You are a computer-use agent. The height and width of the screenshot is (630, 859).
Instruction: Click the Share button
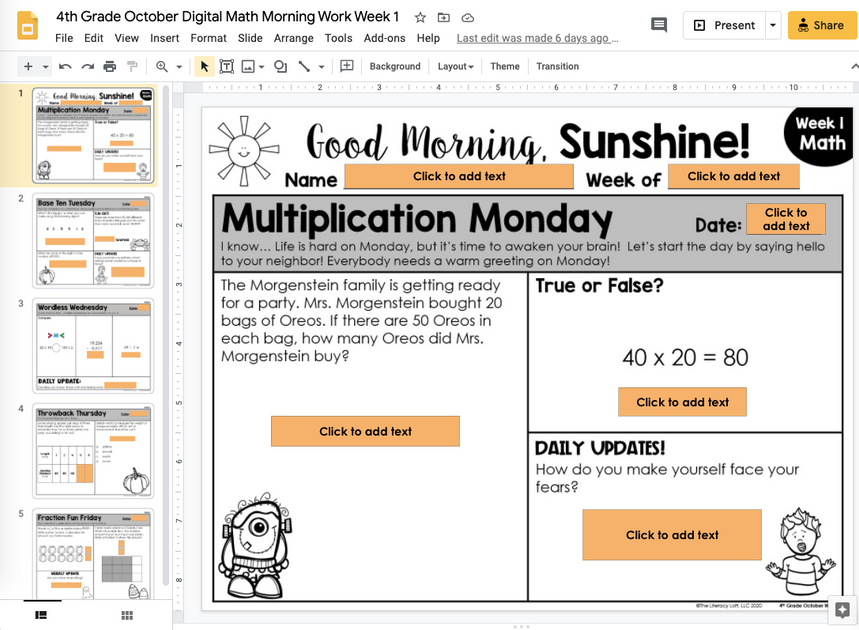pos(821,25)
